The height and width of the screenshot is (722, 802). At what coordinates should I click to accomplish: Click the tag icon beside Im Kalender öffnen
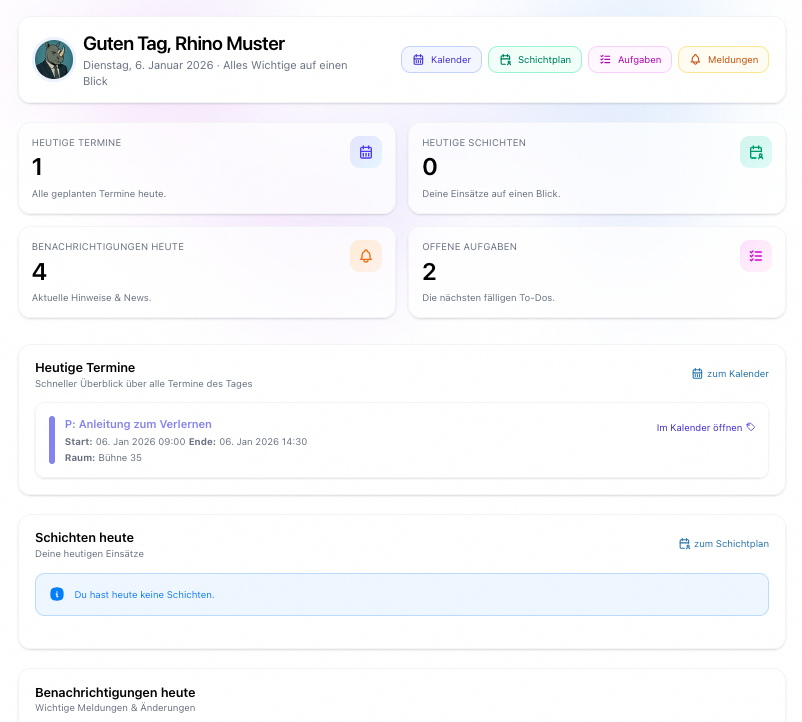tap(751, 427)
